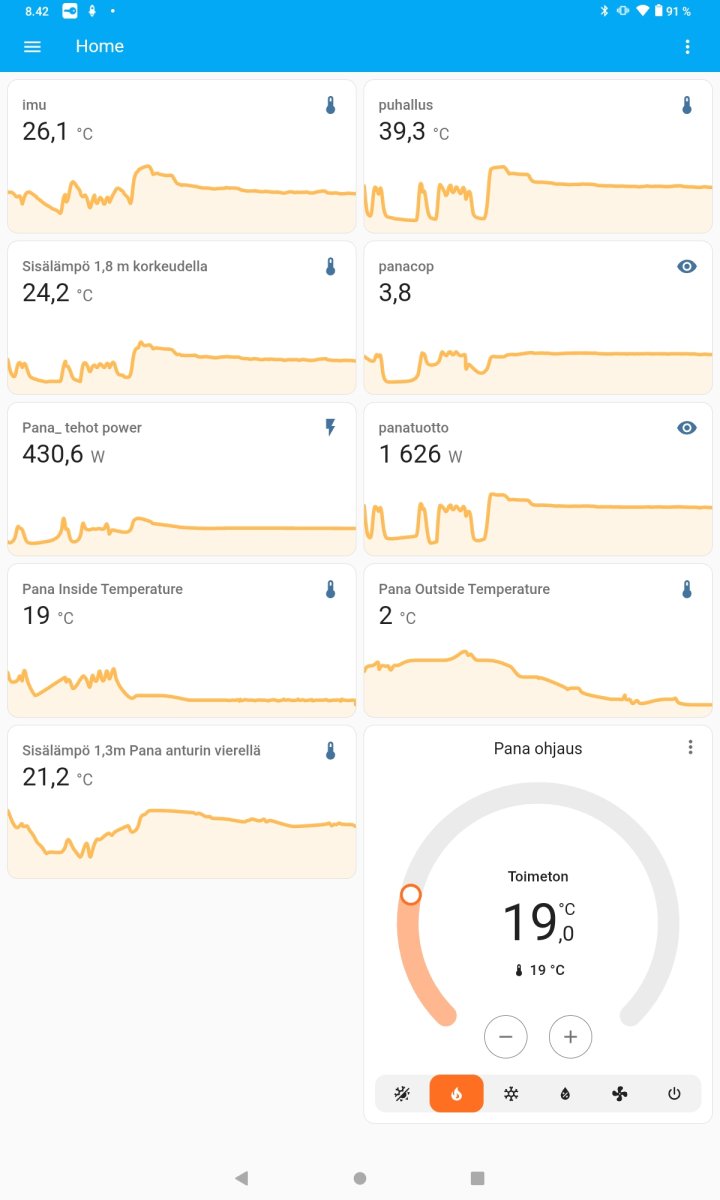Screen dimensions: 720x1200
Task: Turn off Pana ohjaus with power icon
Action: click(x=674, y=1094)
